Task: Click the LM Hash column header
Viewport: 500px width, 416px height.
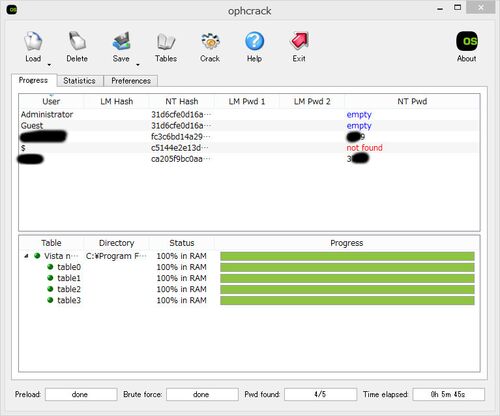Action: (x=117, y=101)
